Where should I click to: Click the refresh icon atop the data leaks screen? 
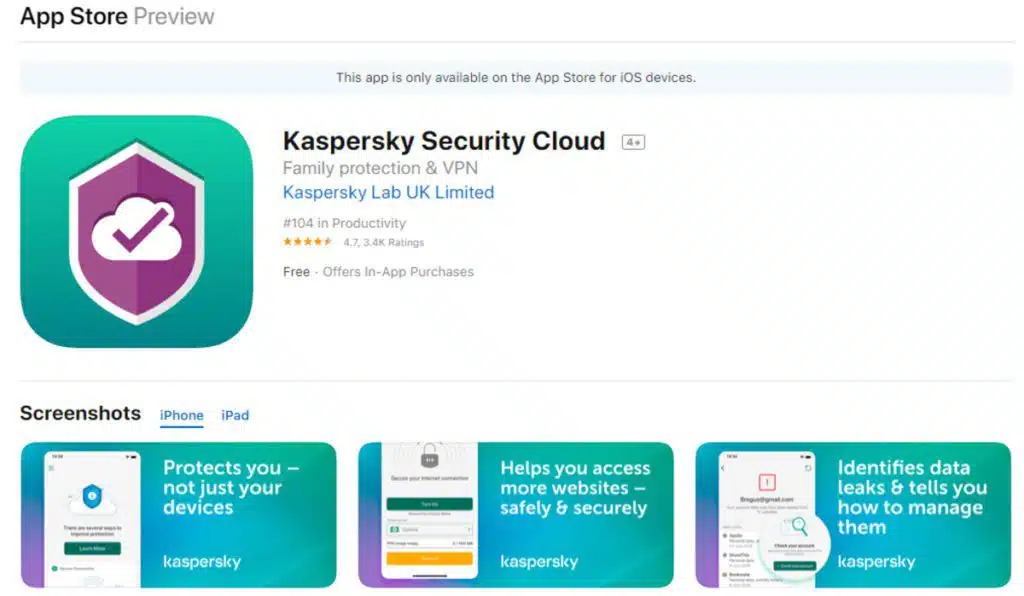(808, 467)
